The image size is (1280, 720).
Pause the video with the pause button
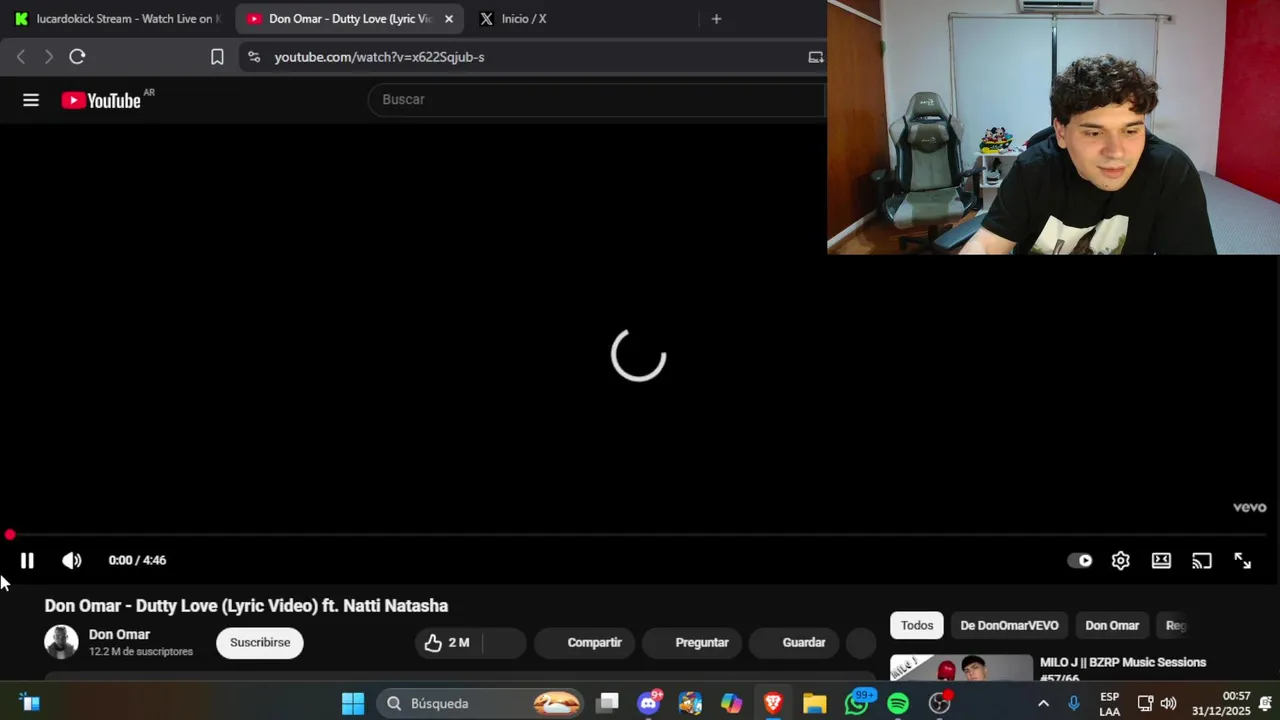27,561
